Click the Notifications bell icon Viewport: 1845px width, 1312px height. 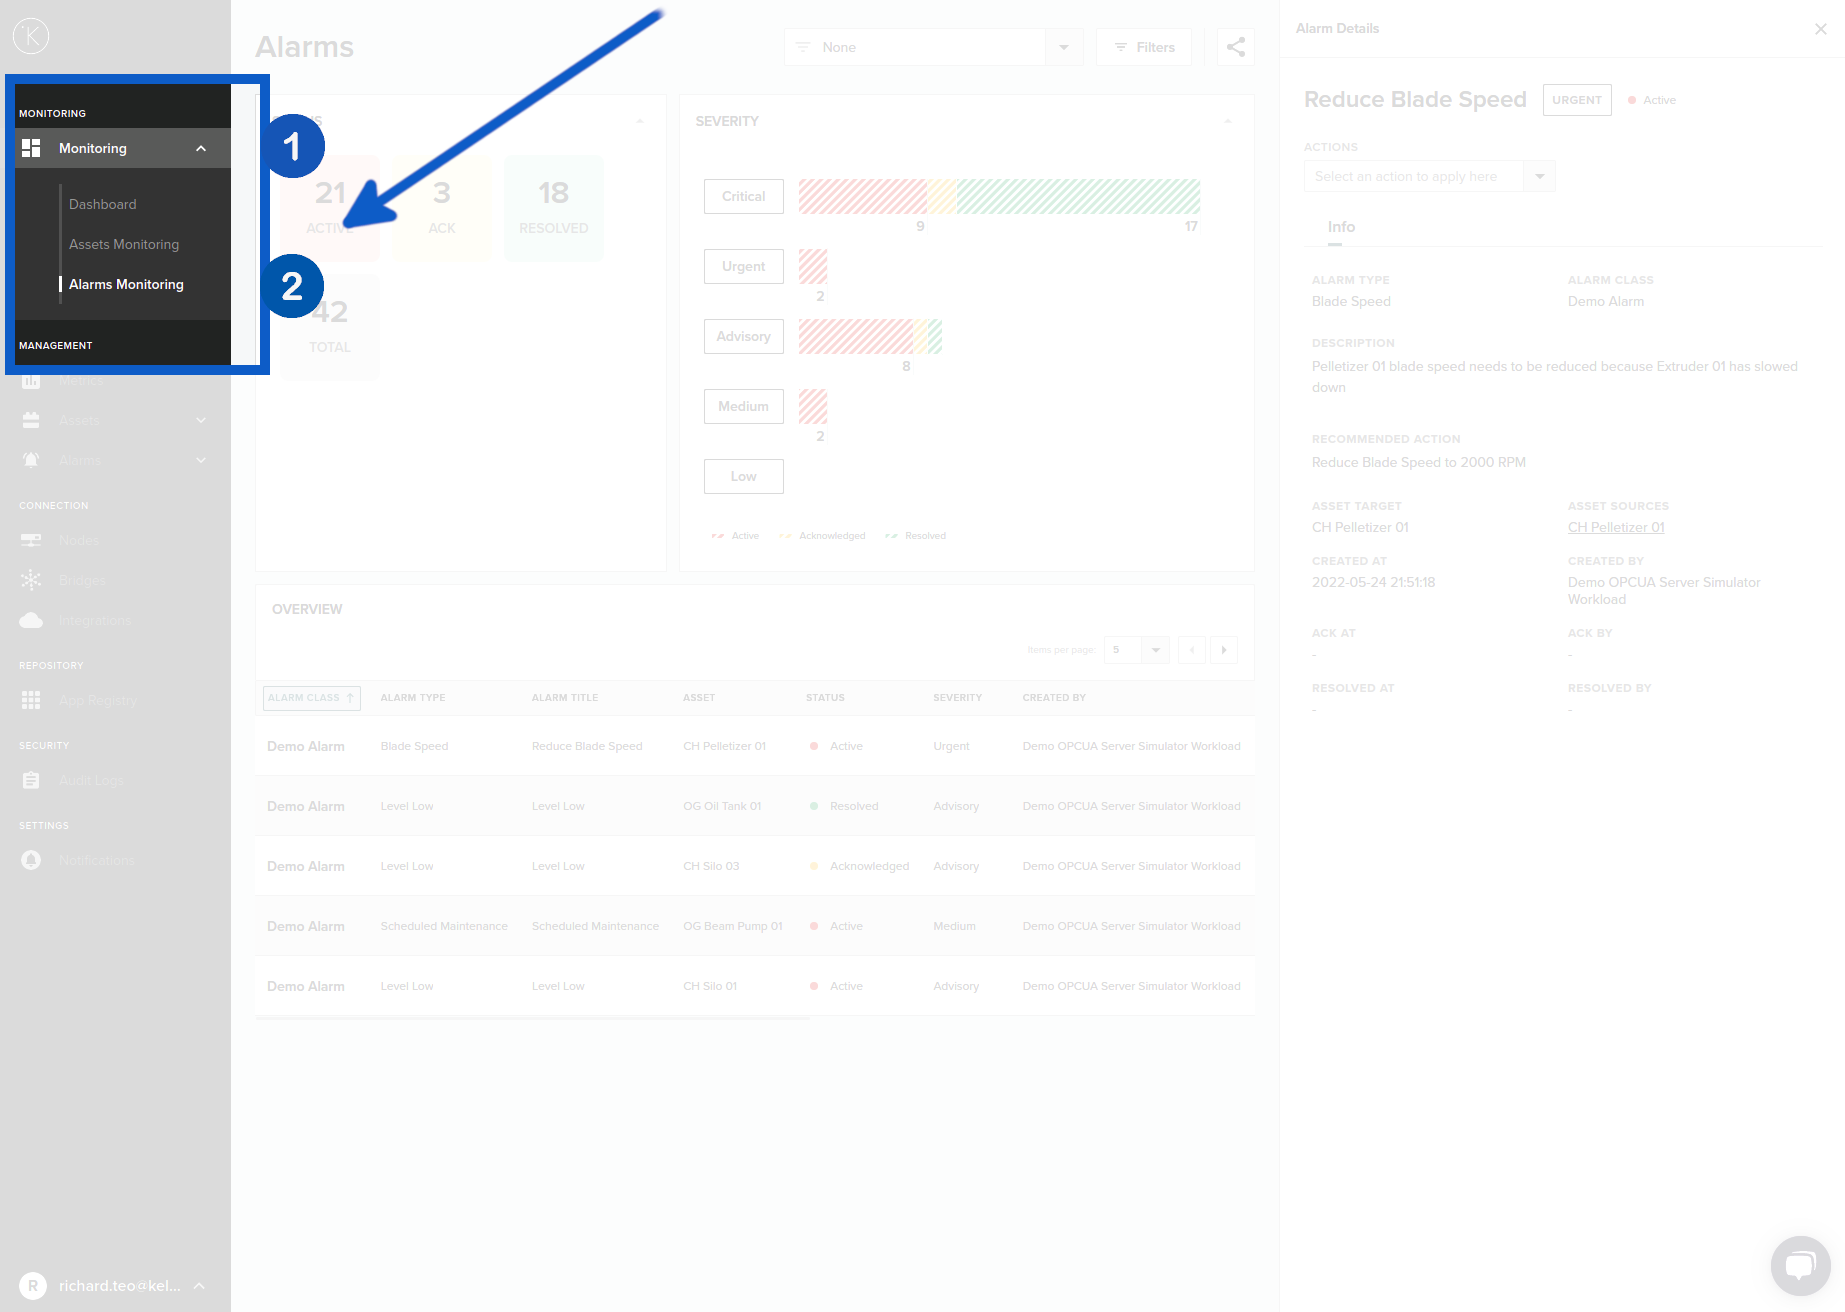pos(31,860)
